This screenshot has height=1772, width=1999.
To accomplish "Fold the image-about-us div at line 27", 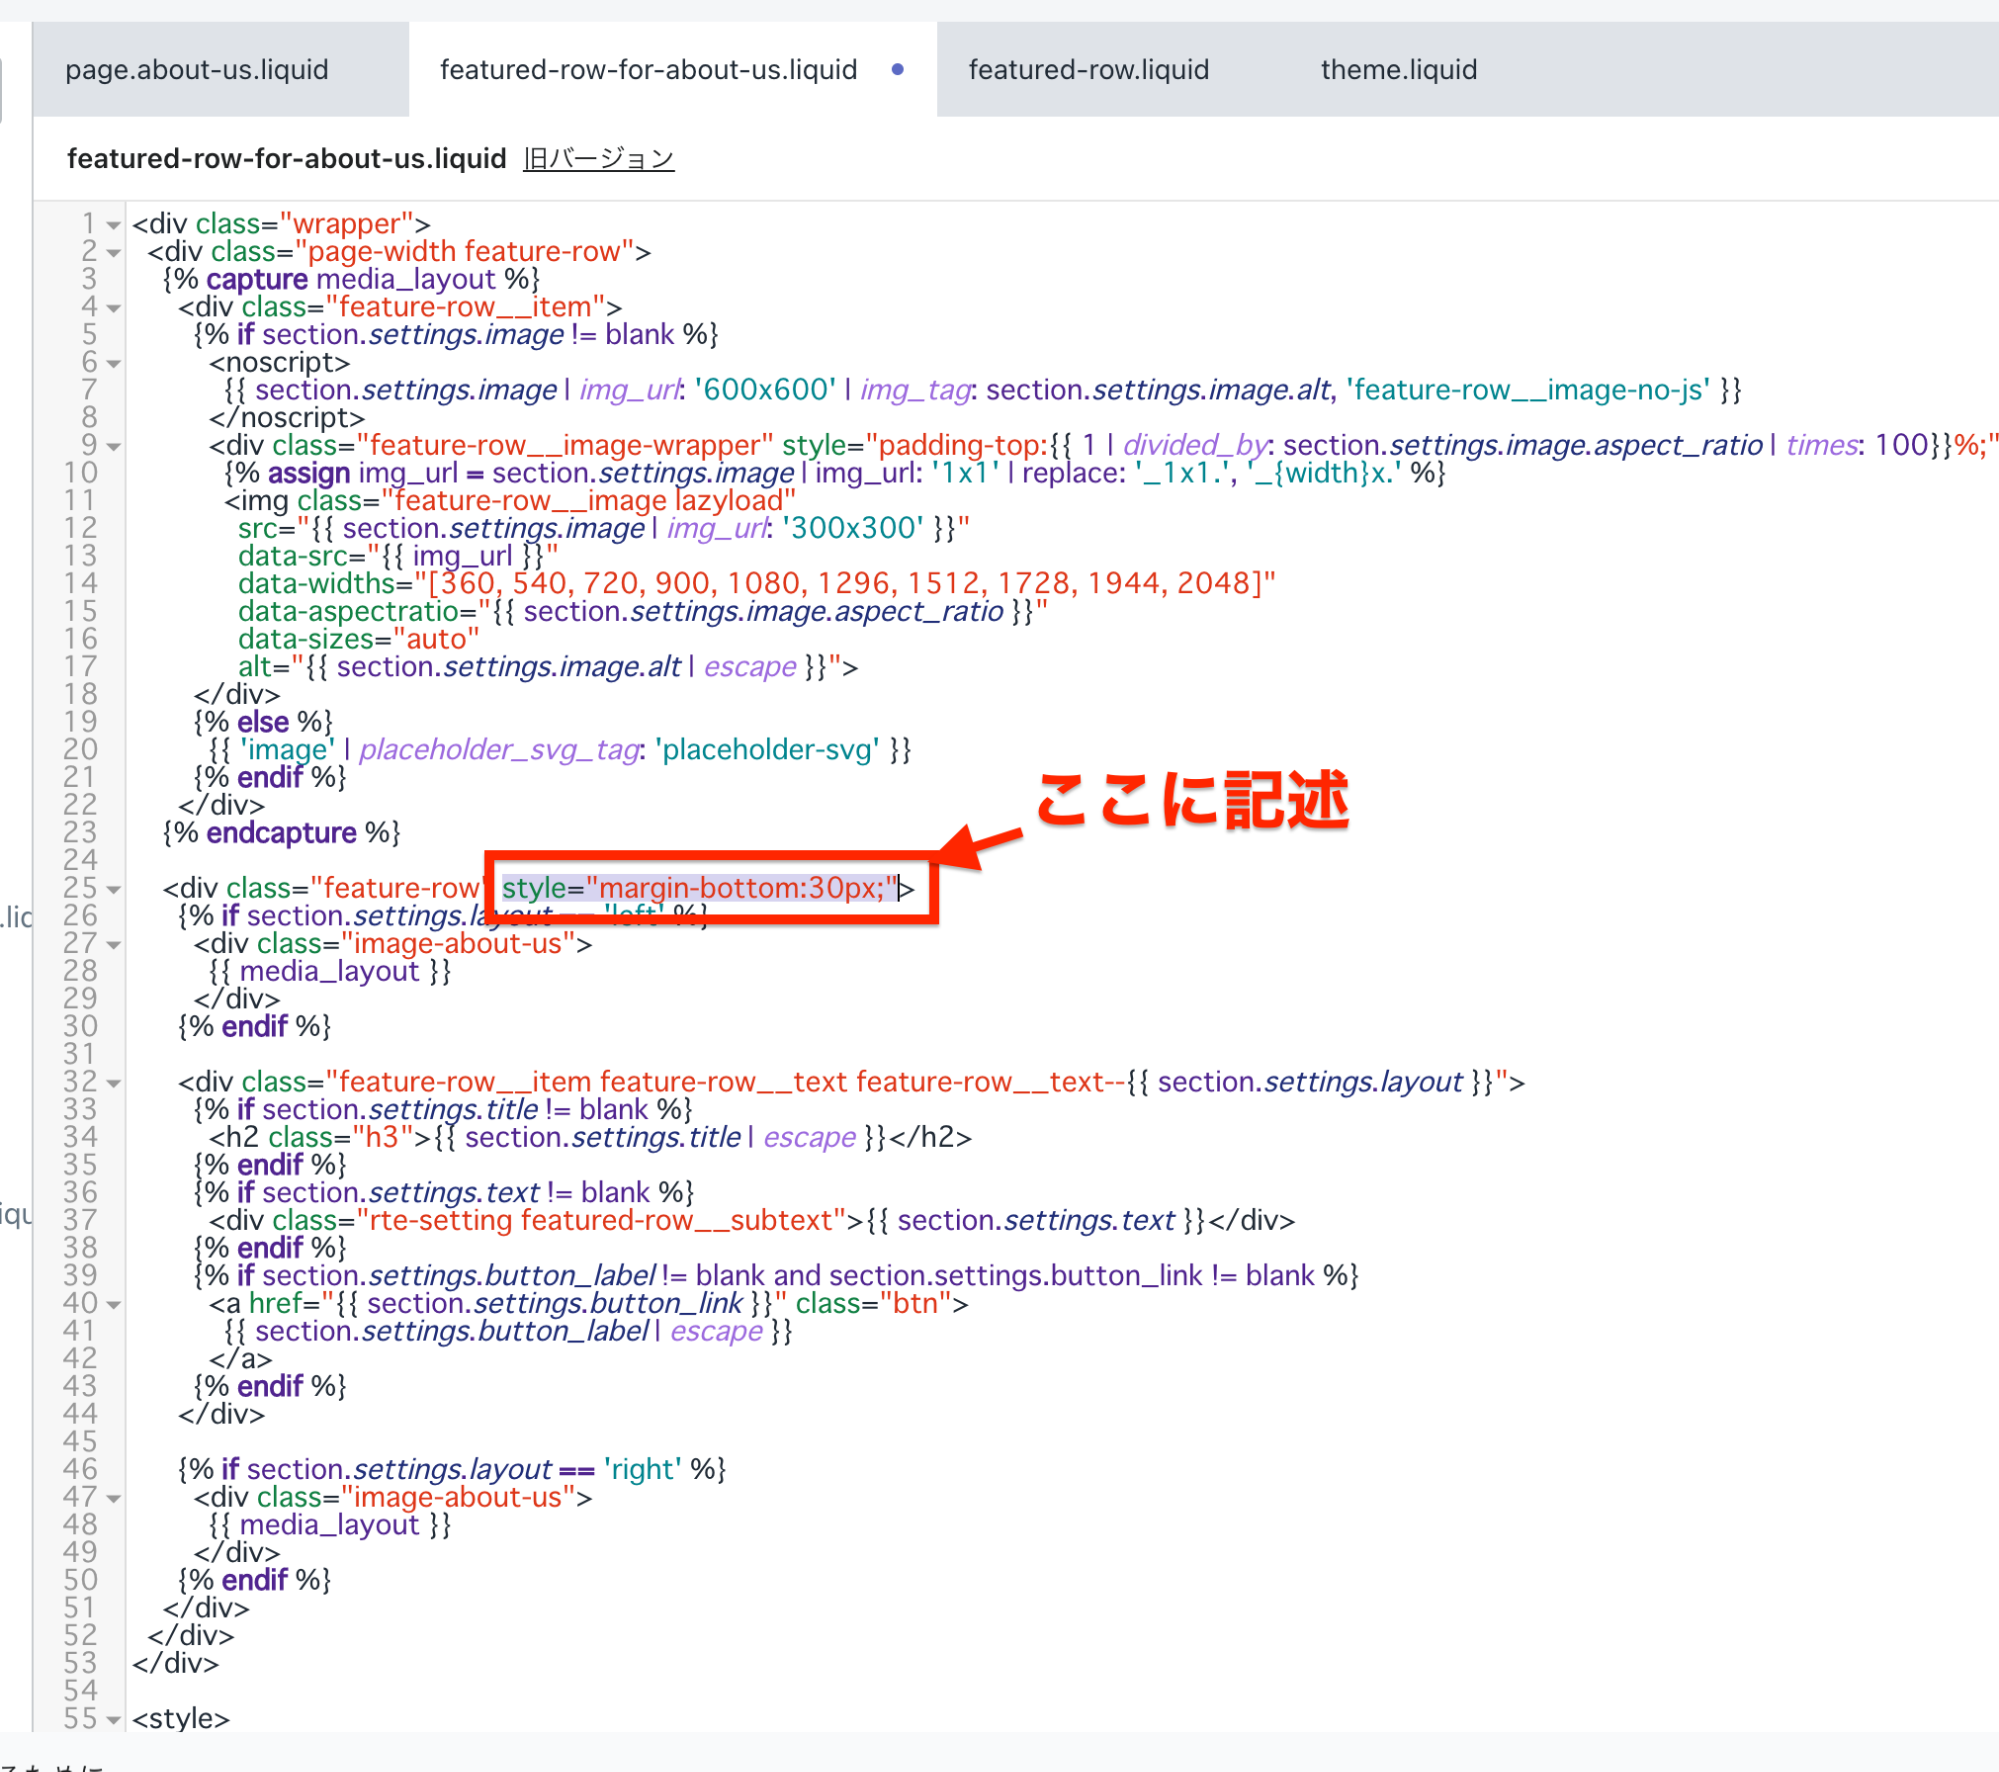I will tap(114, 945).
